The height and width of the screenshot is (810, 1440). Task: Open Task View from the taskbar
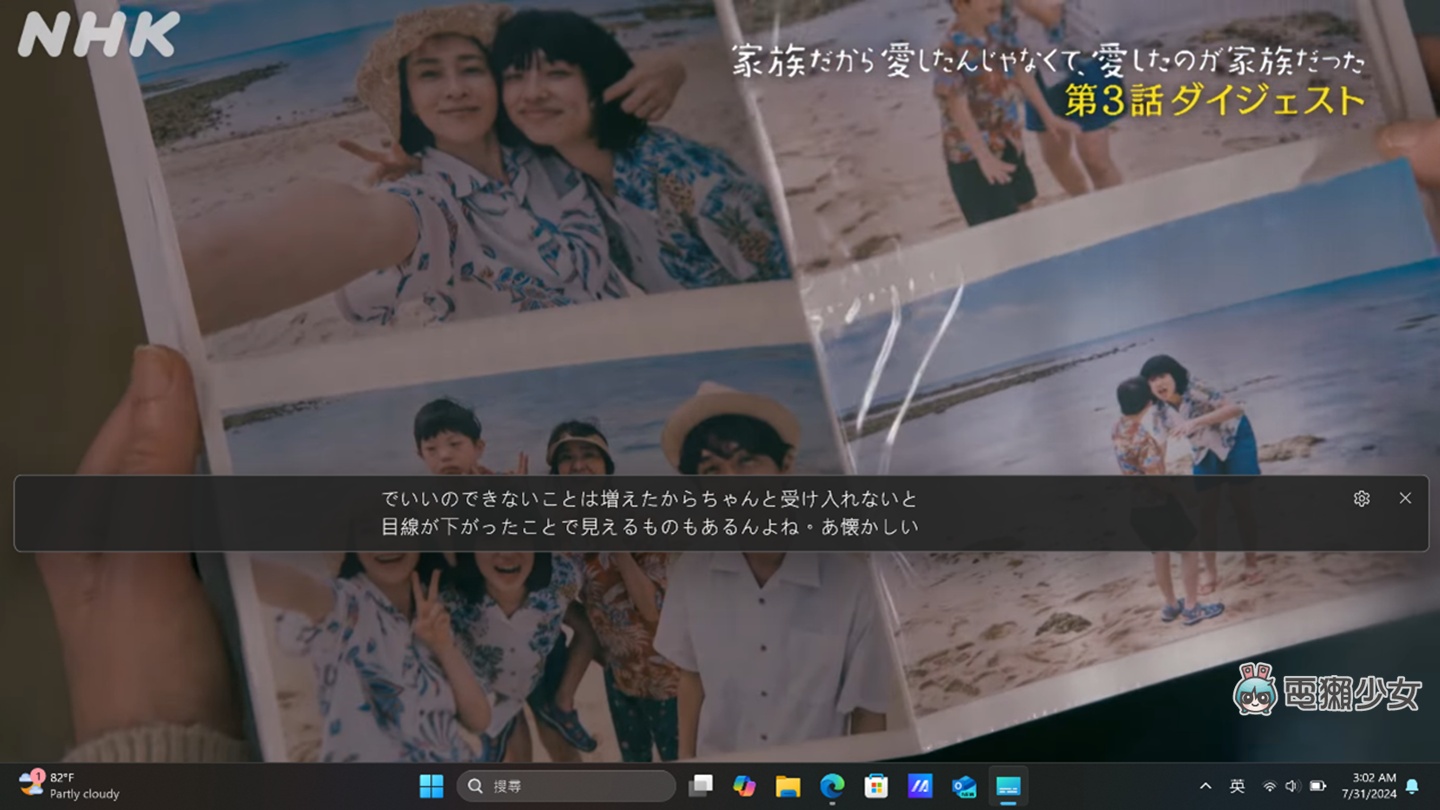[x=701, y=786]
